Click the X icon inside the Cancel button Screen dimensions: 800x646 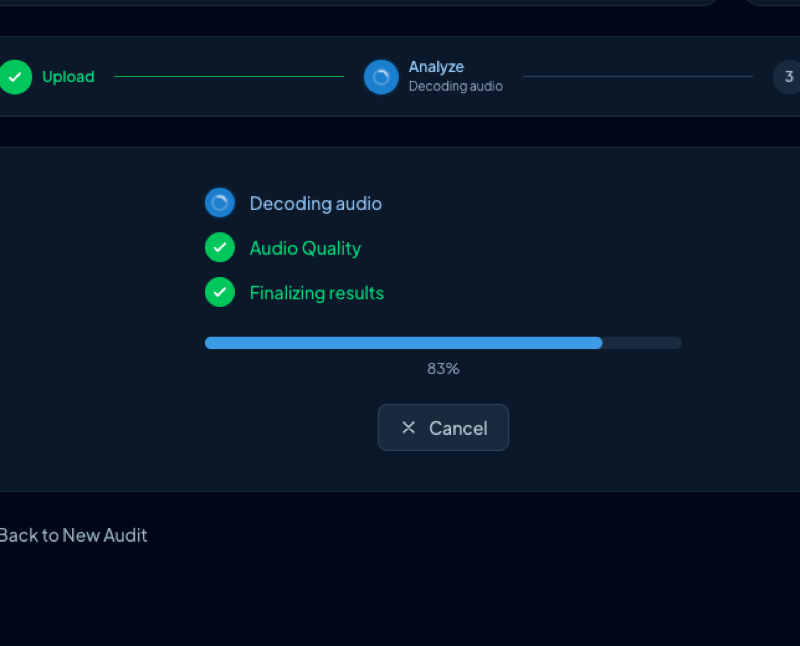408,427
